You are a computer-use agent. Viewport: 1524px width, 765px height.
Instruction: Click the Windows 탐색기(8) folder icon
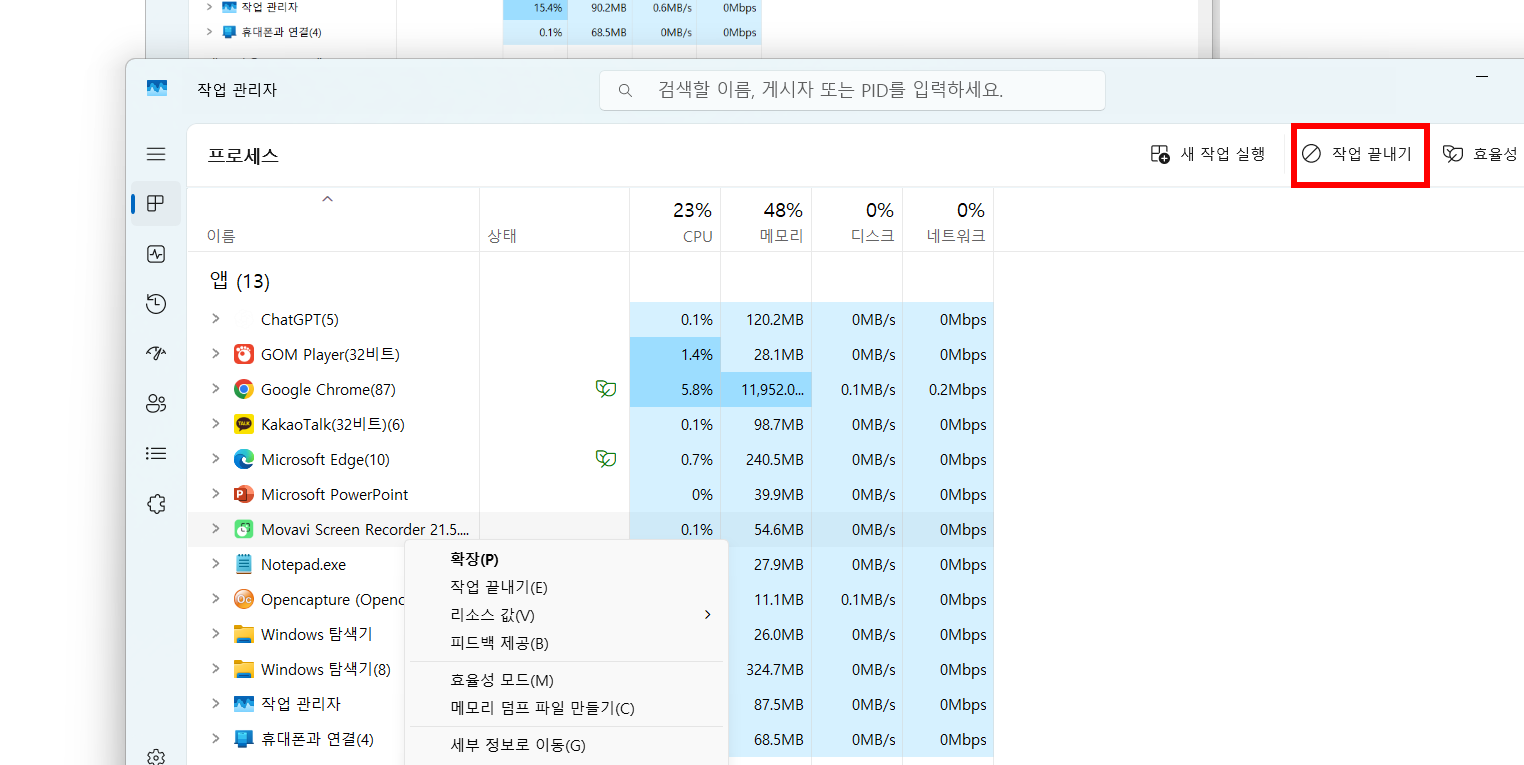tap(244, 669)
